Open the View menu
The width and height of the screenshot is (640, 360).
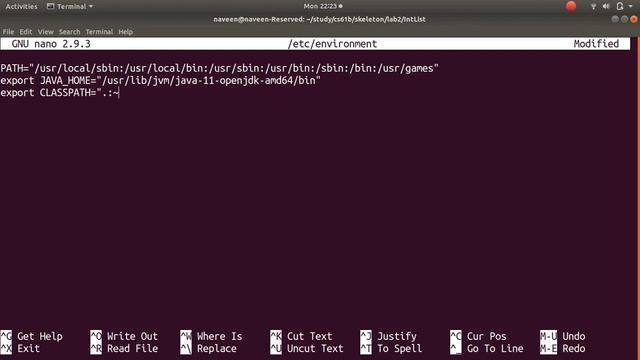[45, 32]
